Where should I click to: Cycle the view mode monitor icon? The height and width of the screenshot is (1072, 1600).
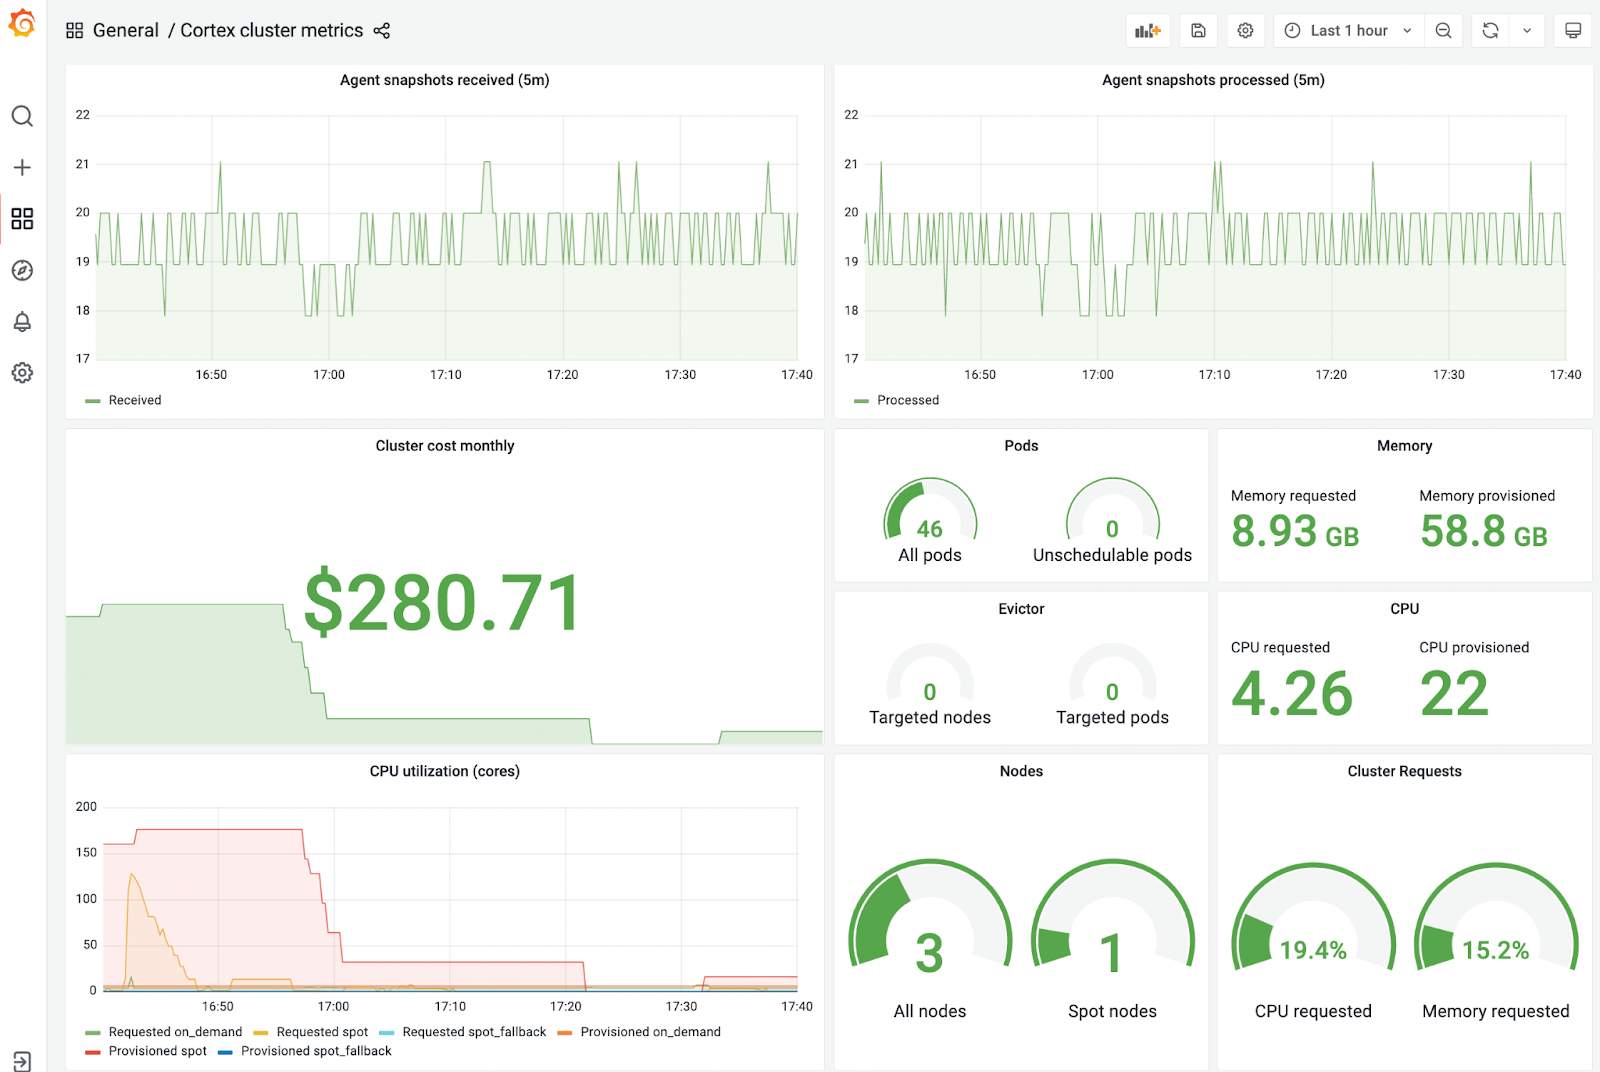click(x=1573, y=31)
